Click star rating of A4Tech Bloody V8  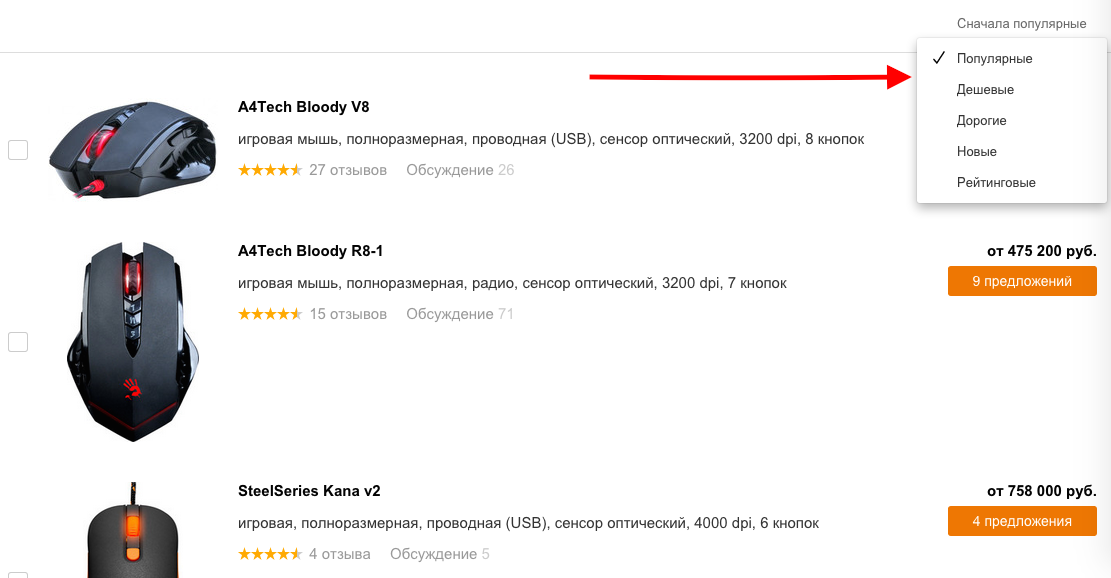click(x=270, y=170)
